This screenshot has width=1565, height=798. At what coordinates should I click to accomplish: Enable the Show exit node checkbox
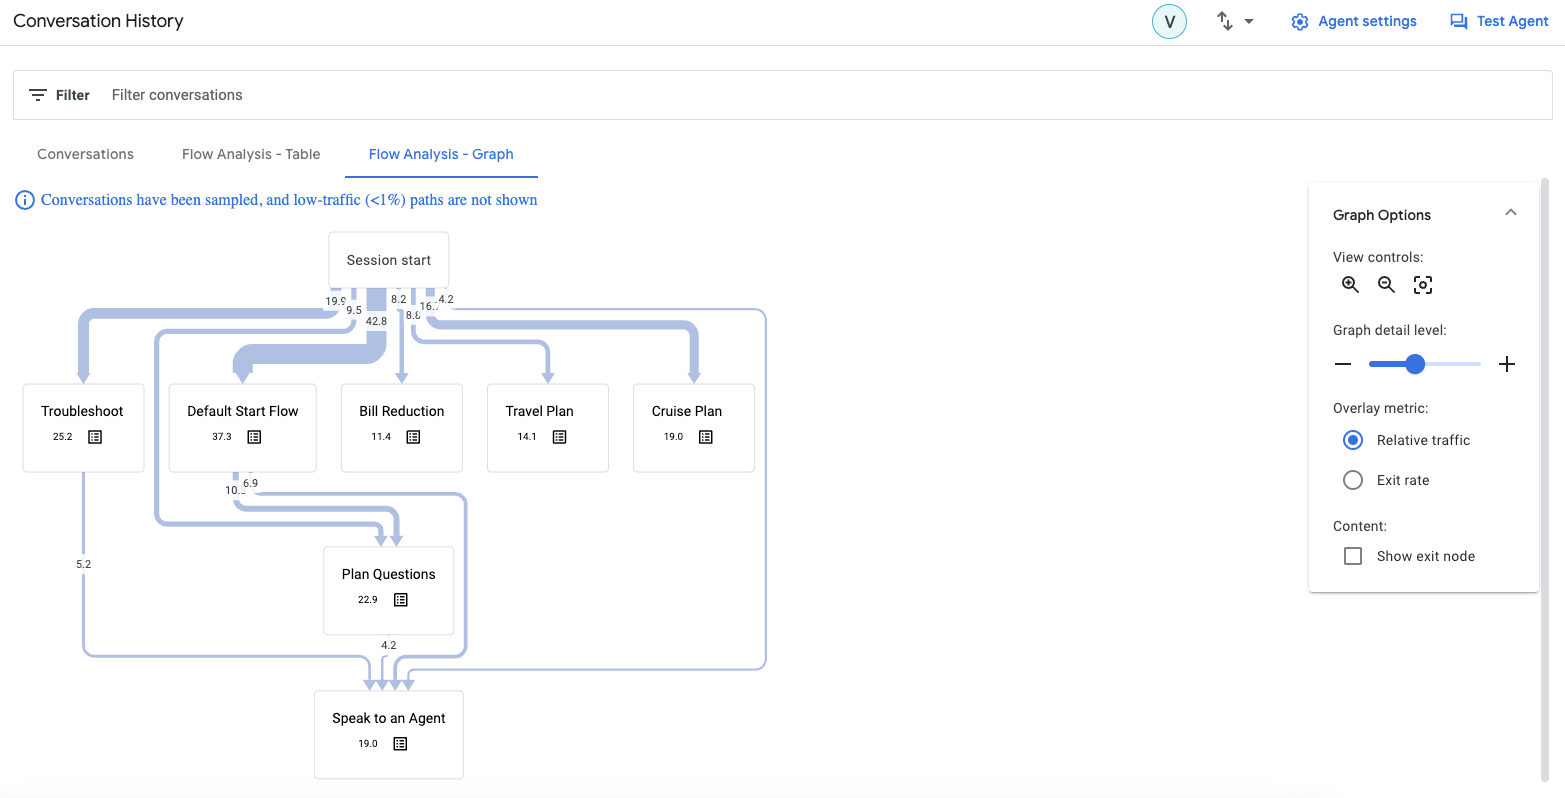[1353, 555]
